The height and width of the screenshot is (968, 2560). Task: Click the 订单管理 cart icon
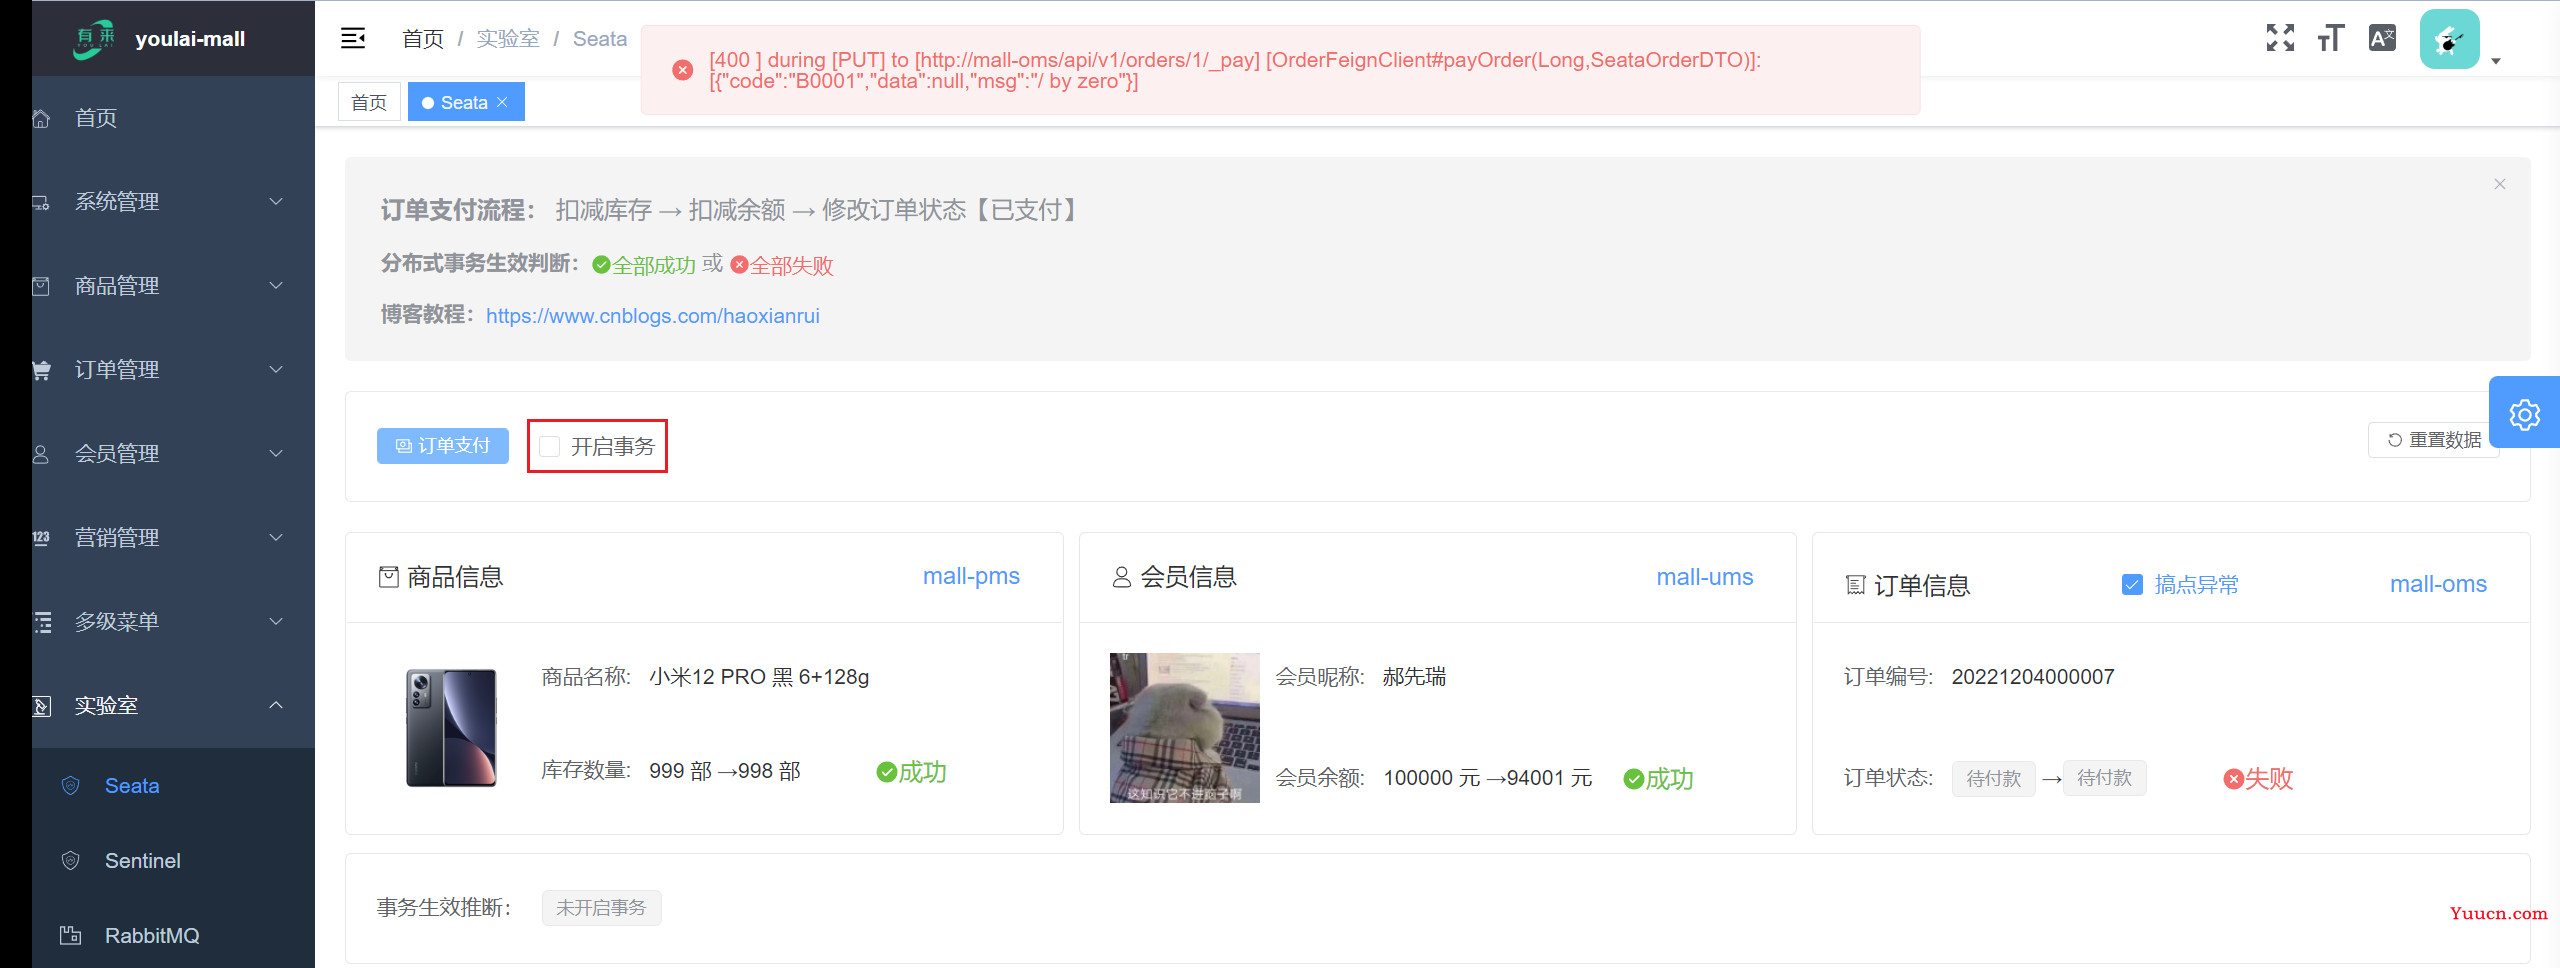coord(41,370)
